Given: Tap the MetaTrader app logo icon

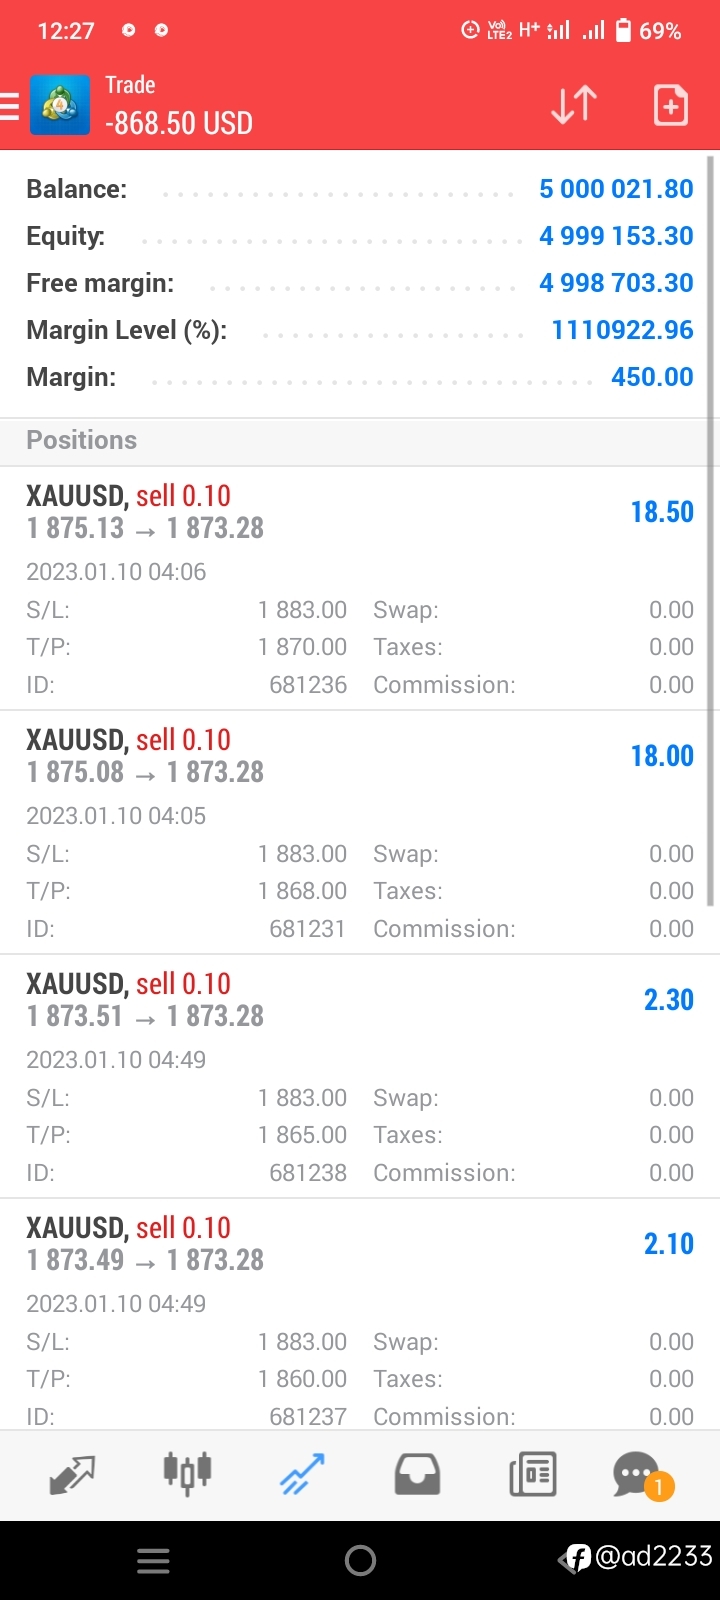Looking at the screenshot, I should point(59,105).
